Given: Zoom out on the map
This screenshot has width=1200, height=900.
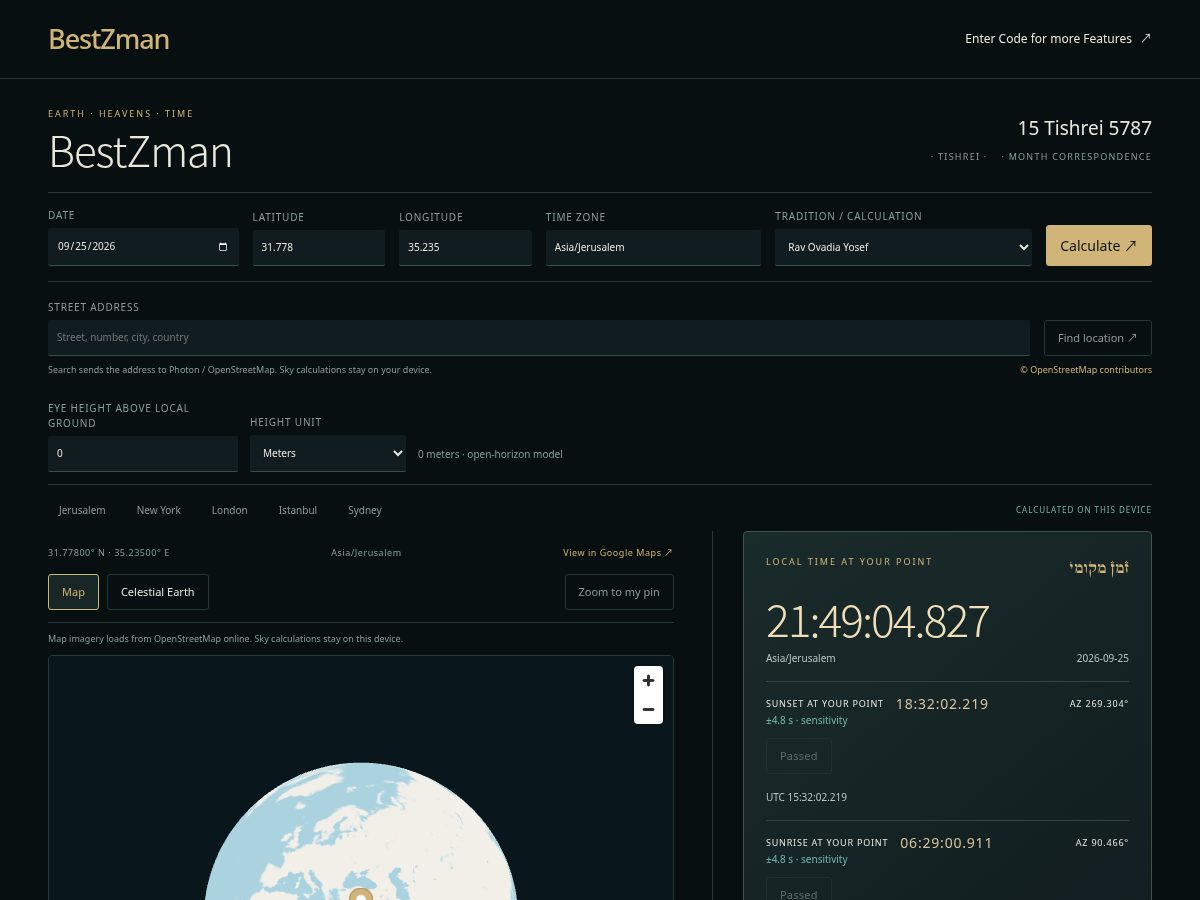Looking at the screenshot, I should click(648, 709).
